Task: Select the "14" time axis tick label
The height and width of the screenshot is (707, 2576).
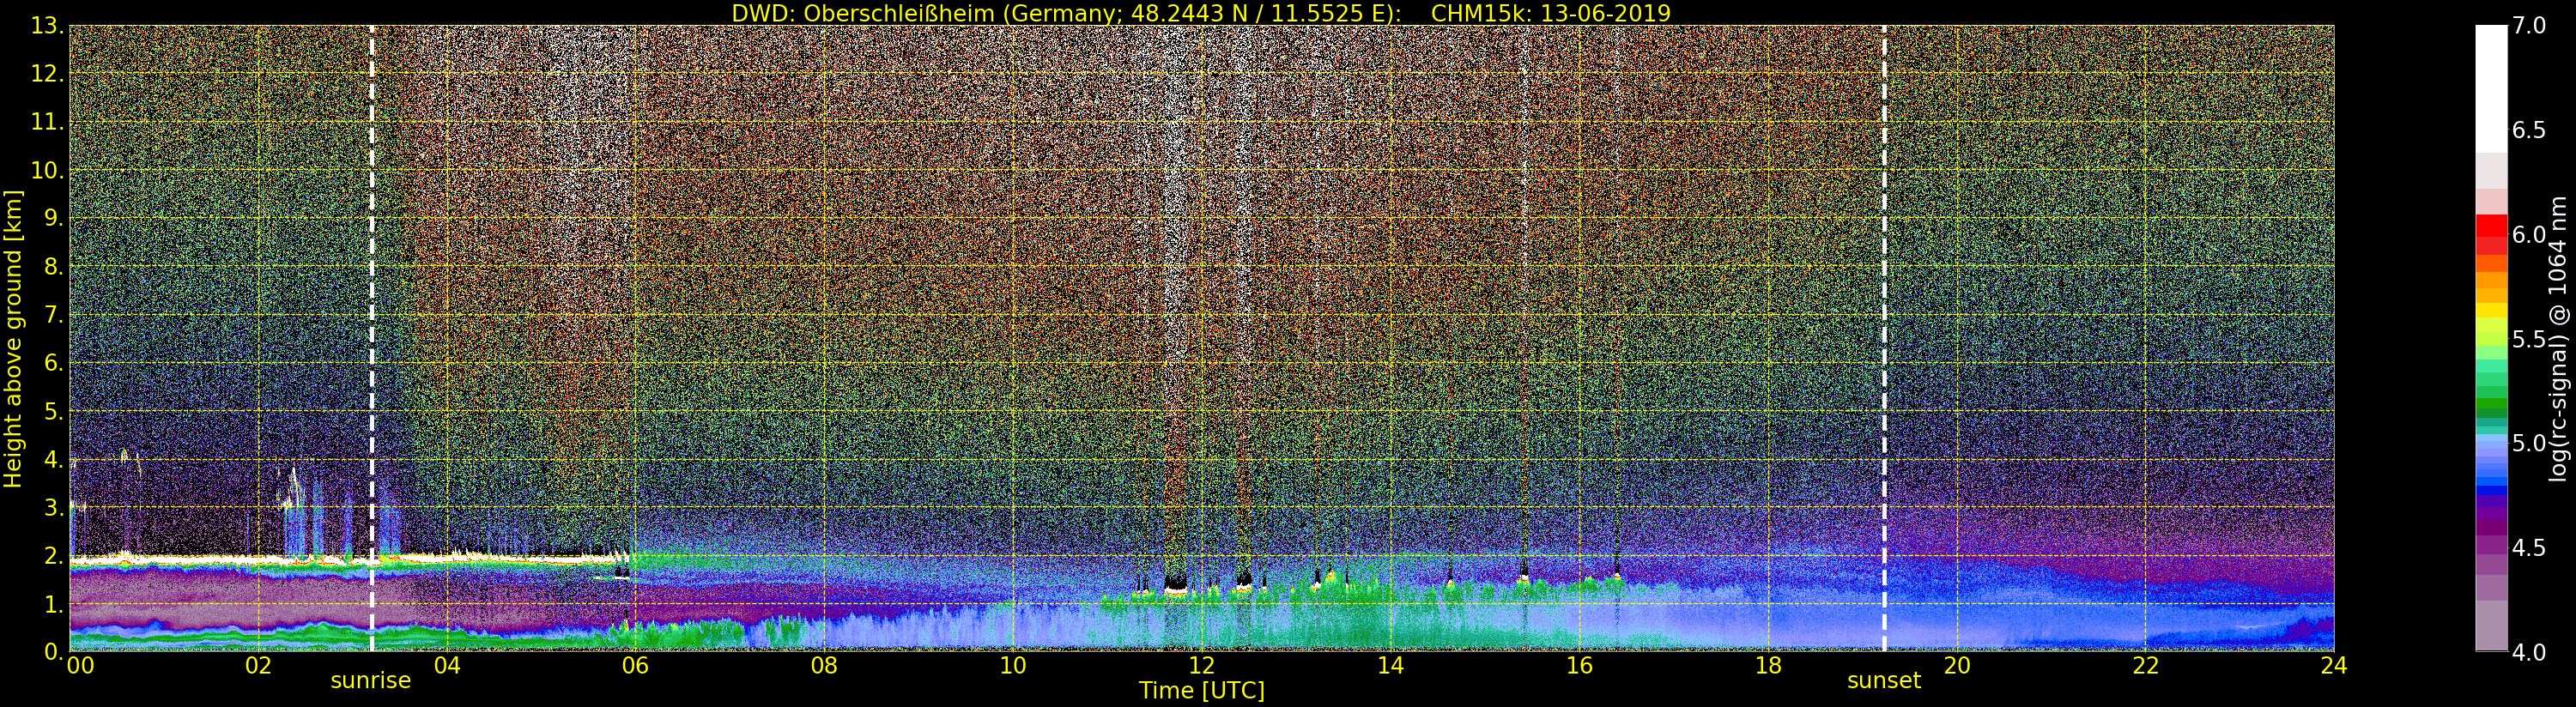Action: tap(1390, 665)
